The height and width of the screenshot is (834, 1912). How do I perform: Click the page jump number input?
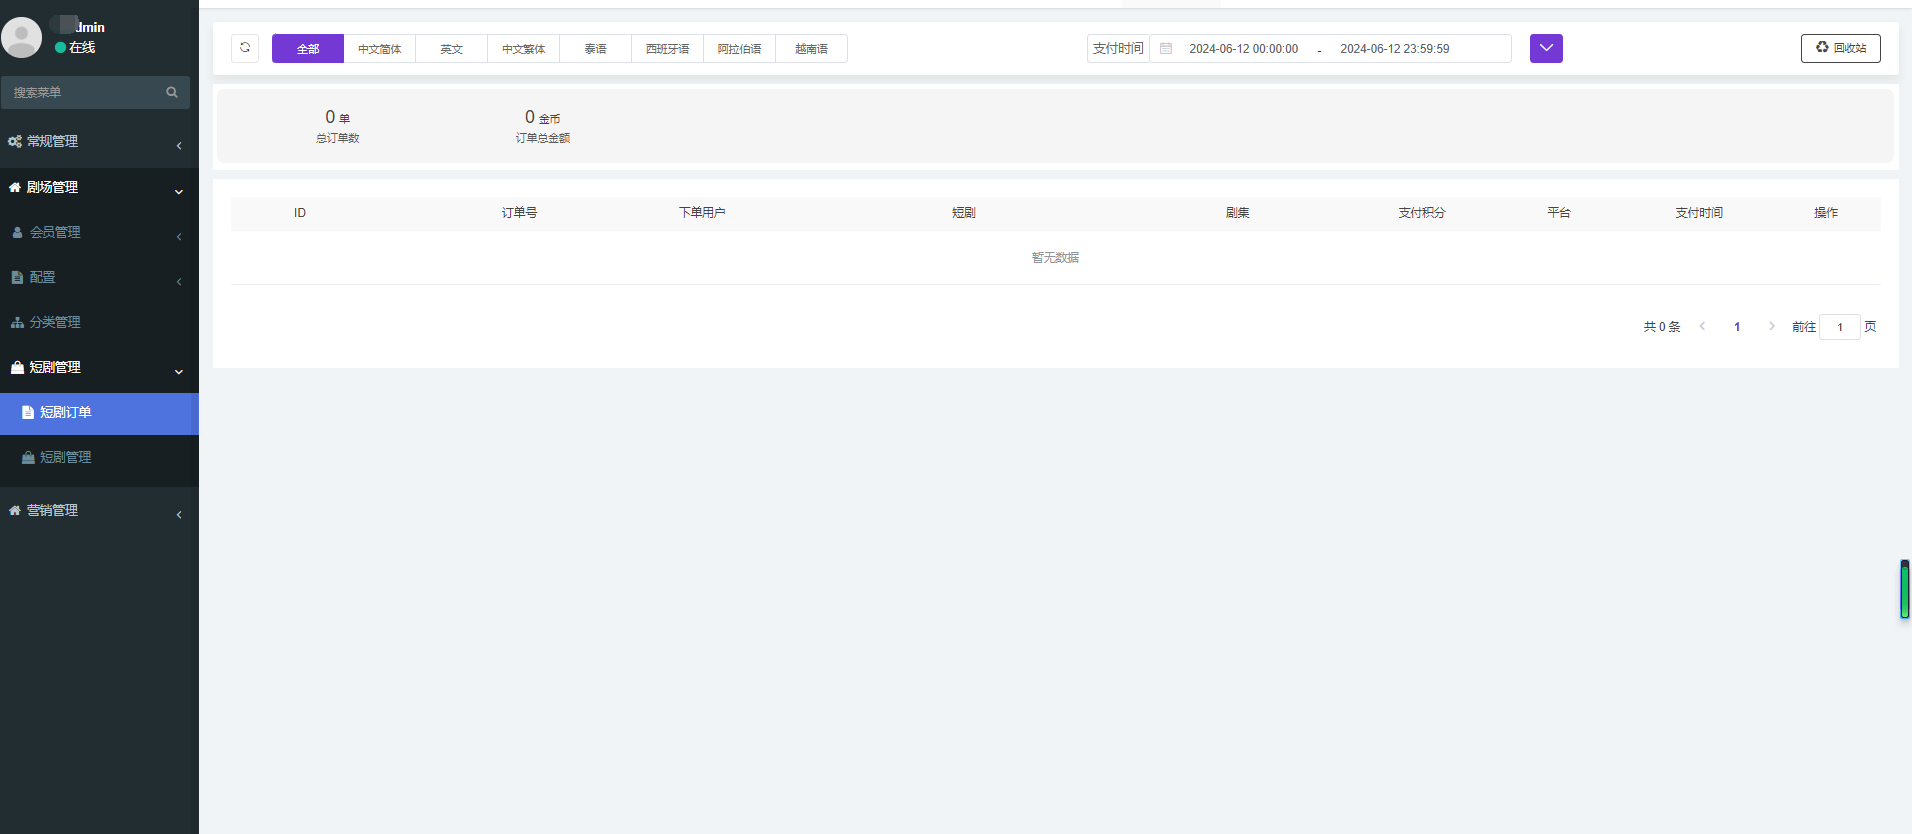click(1839, 327)
